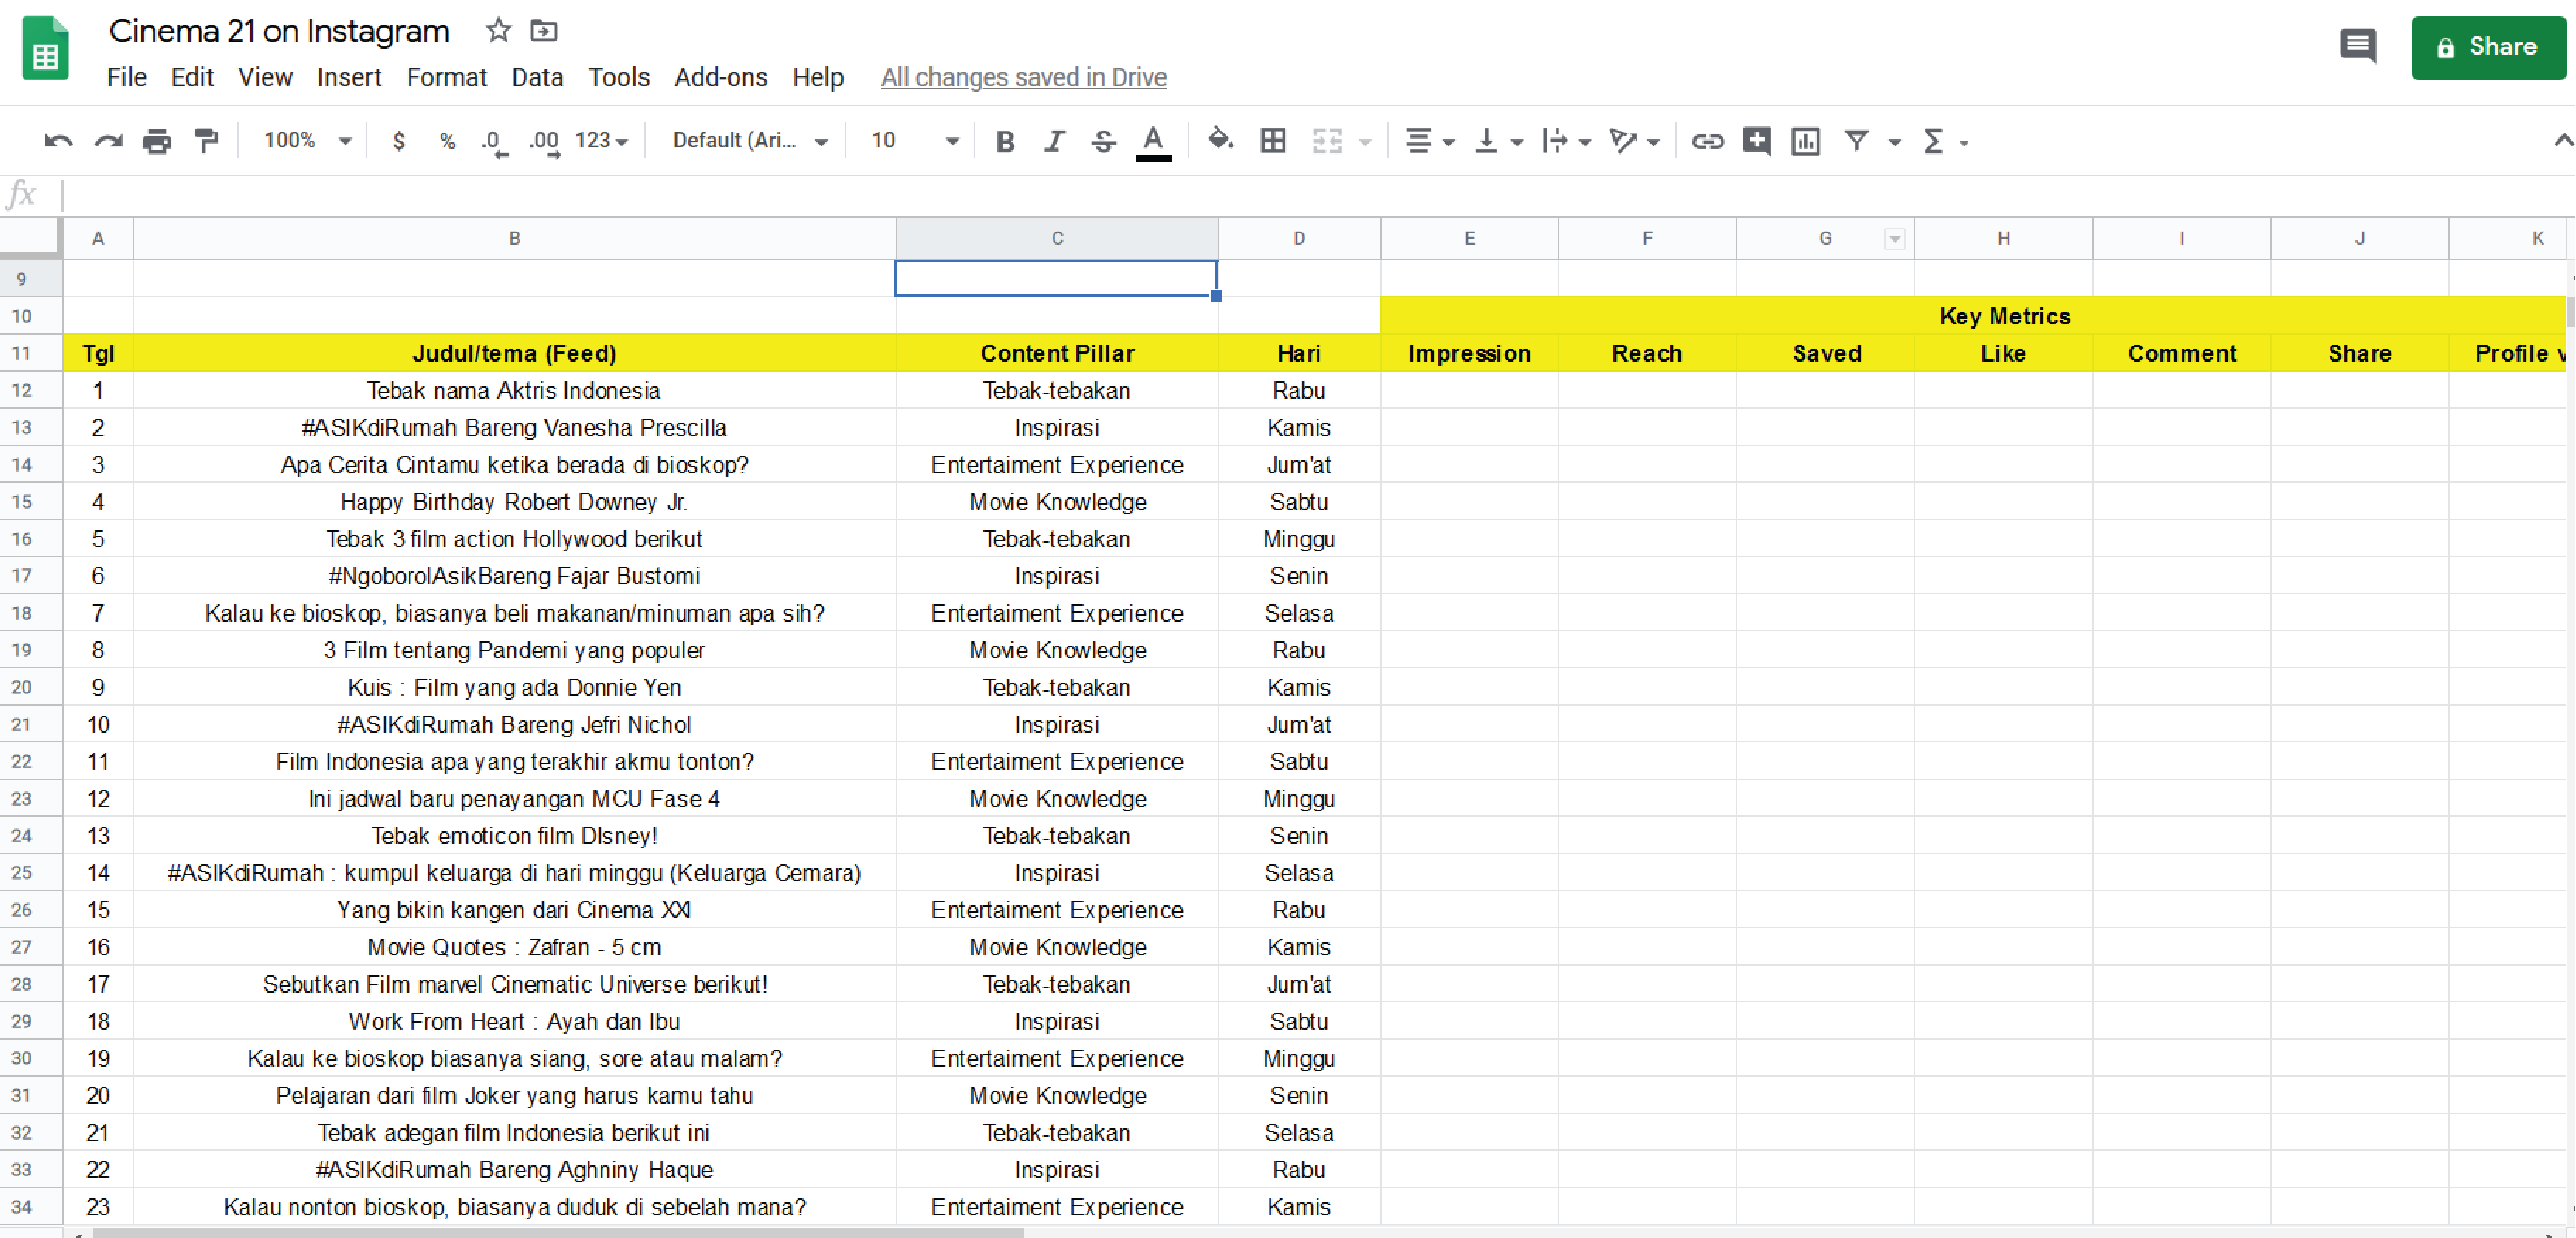Open the fill color picker
The height and width of the screenshot is (1238, 2576).
click(x=1220, y=140)
